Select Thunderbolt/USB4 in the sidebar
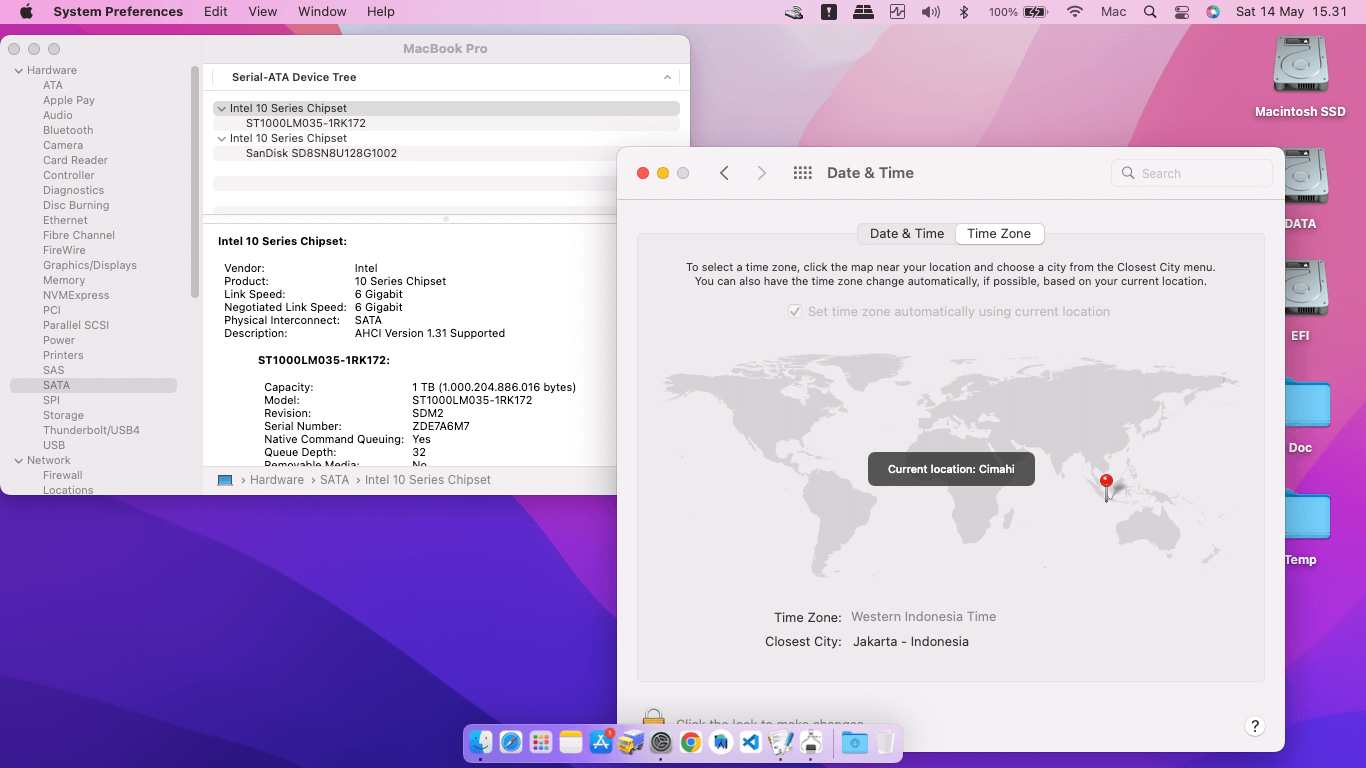The height and width of the screenshot is (768, 1366). (x=91, y=430)
